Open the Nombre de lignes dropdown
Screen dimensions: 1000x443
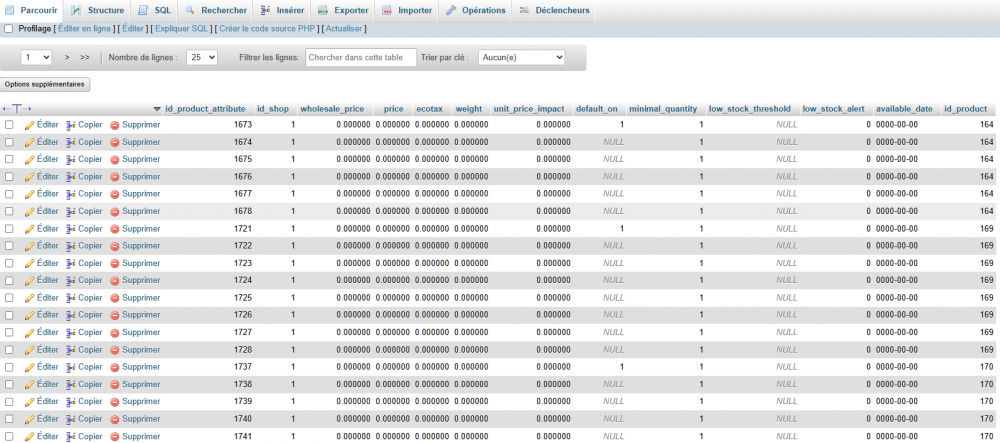pos(201,58)
